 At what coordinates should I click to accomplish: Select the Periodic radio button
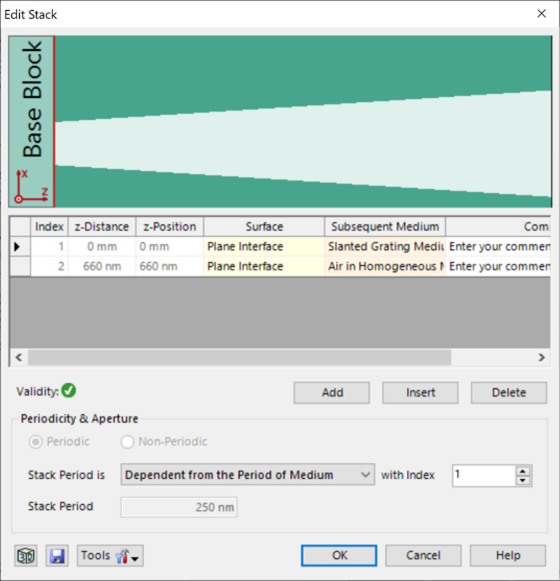[x=36, y=442]
